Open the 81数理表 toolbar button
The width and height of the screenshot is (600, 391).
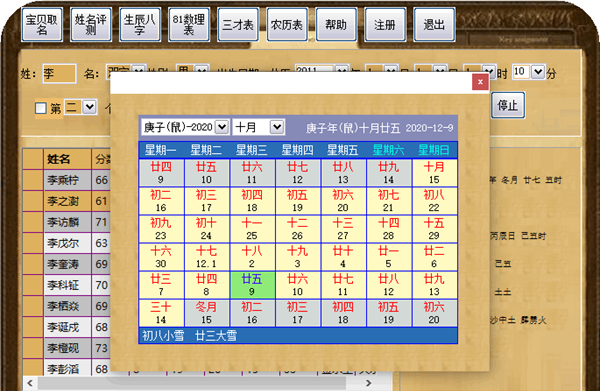pos(189,24)
